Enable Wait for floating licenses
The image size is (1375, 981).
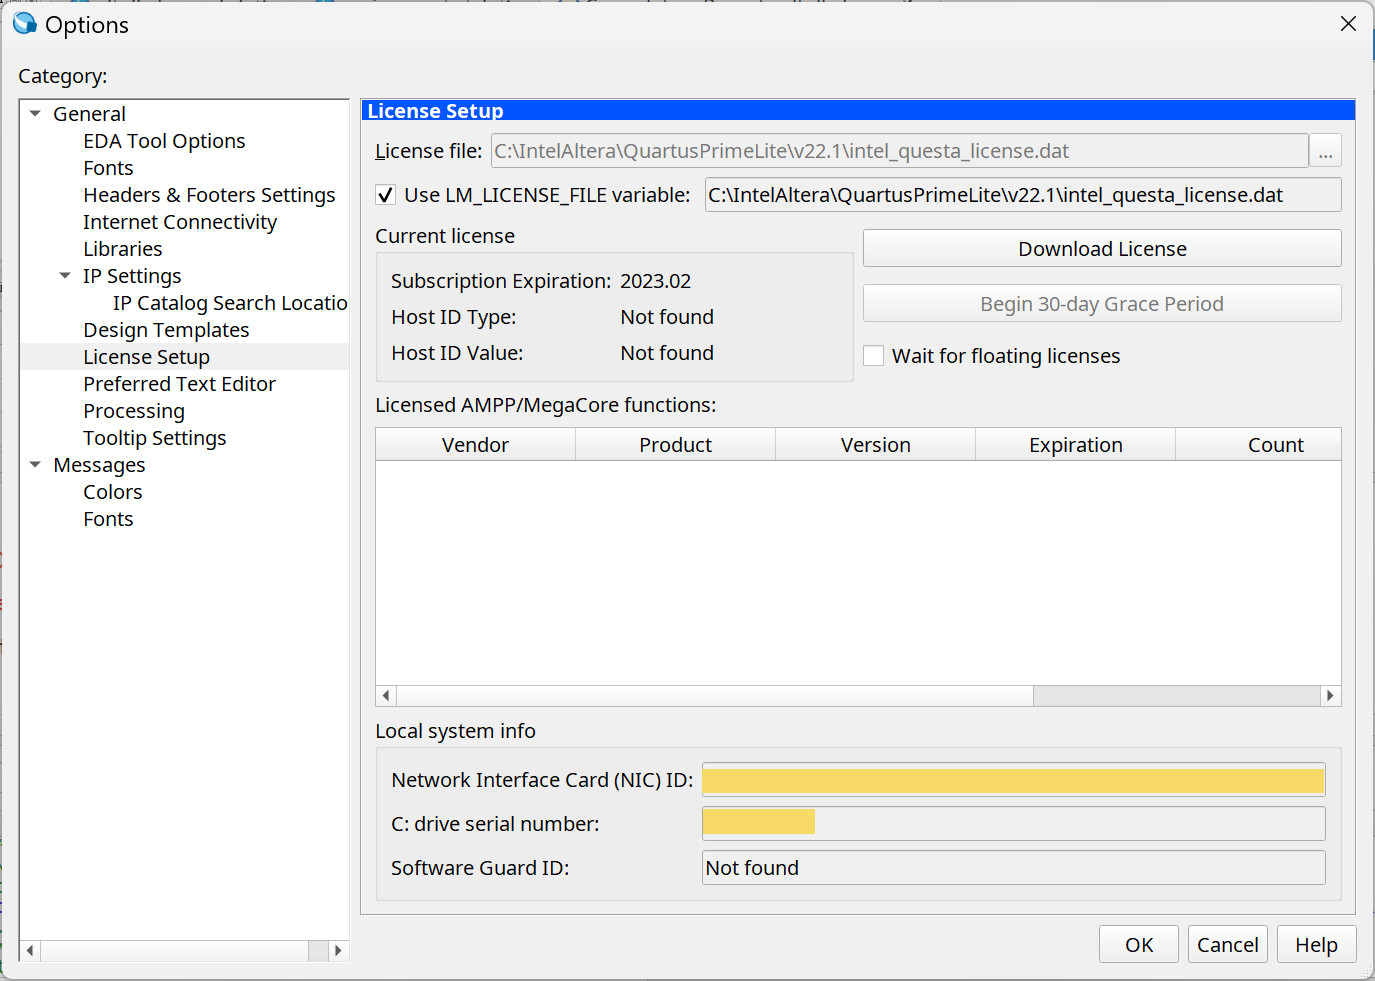coord(874,356)
